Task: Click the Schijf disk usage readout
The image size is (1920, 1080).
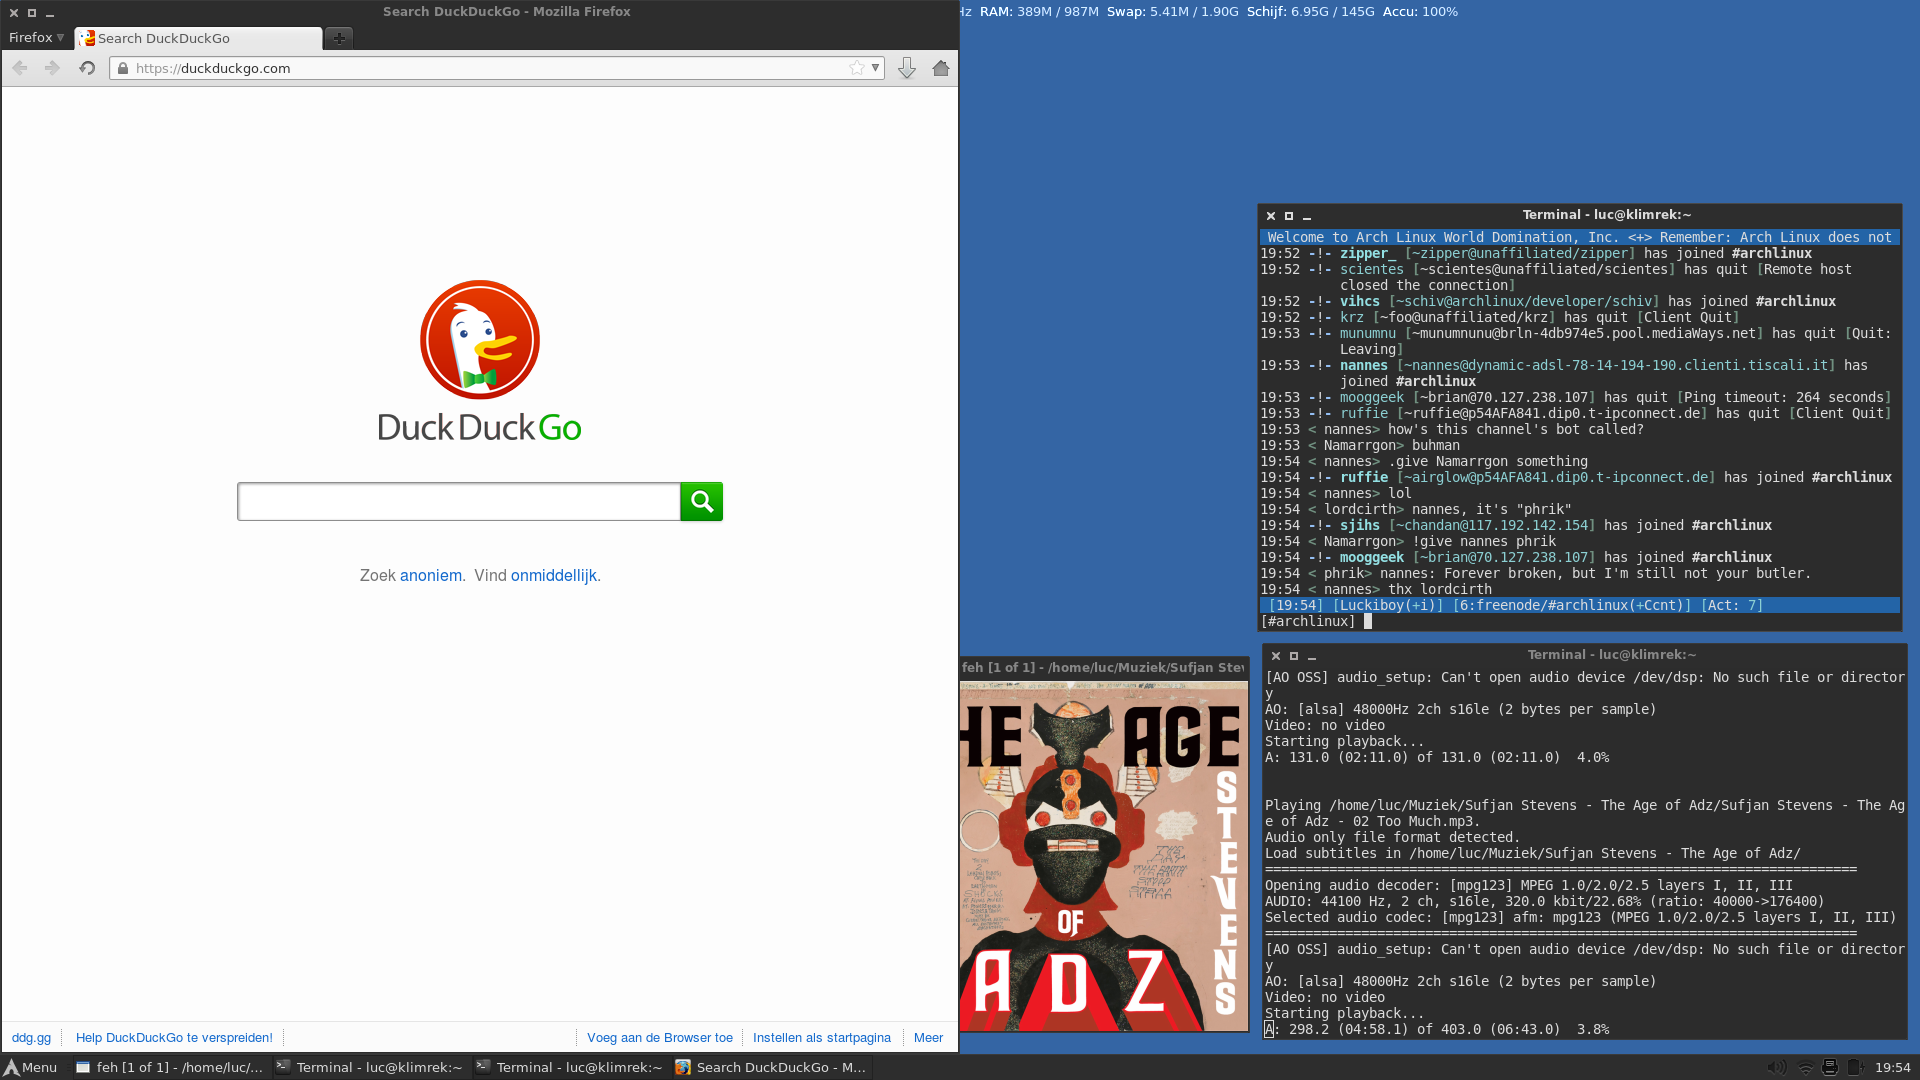Action: click(1310, 12)
